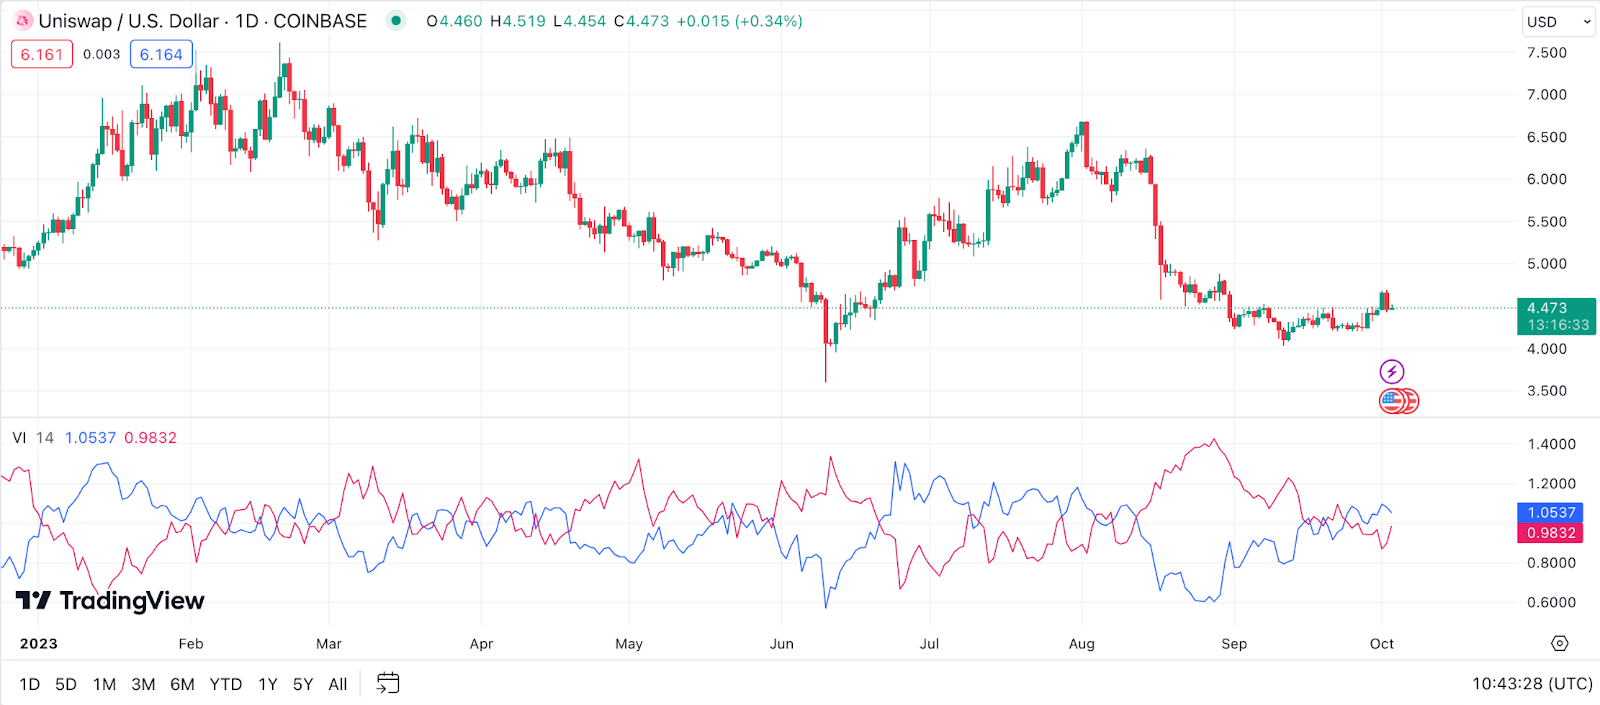Click the Oct label on time axis
This screenshot has height=705, width=1600.
point(1382,644)
